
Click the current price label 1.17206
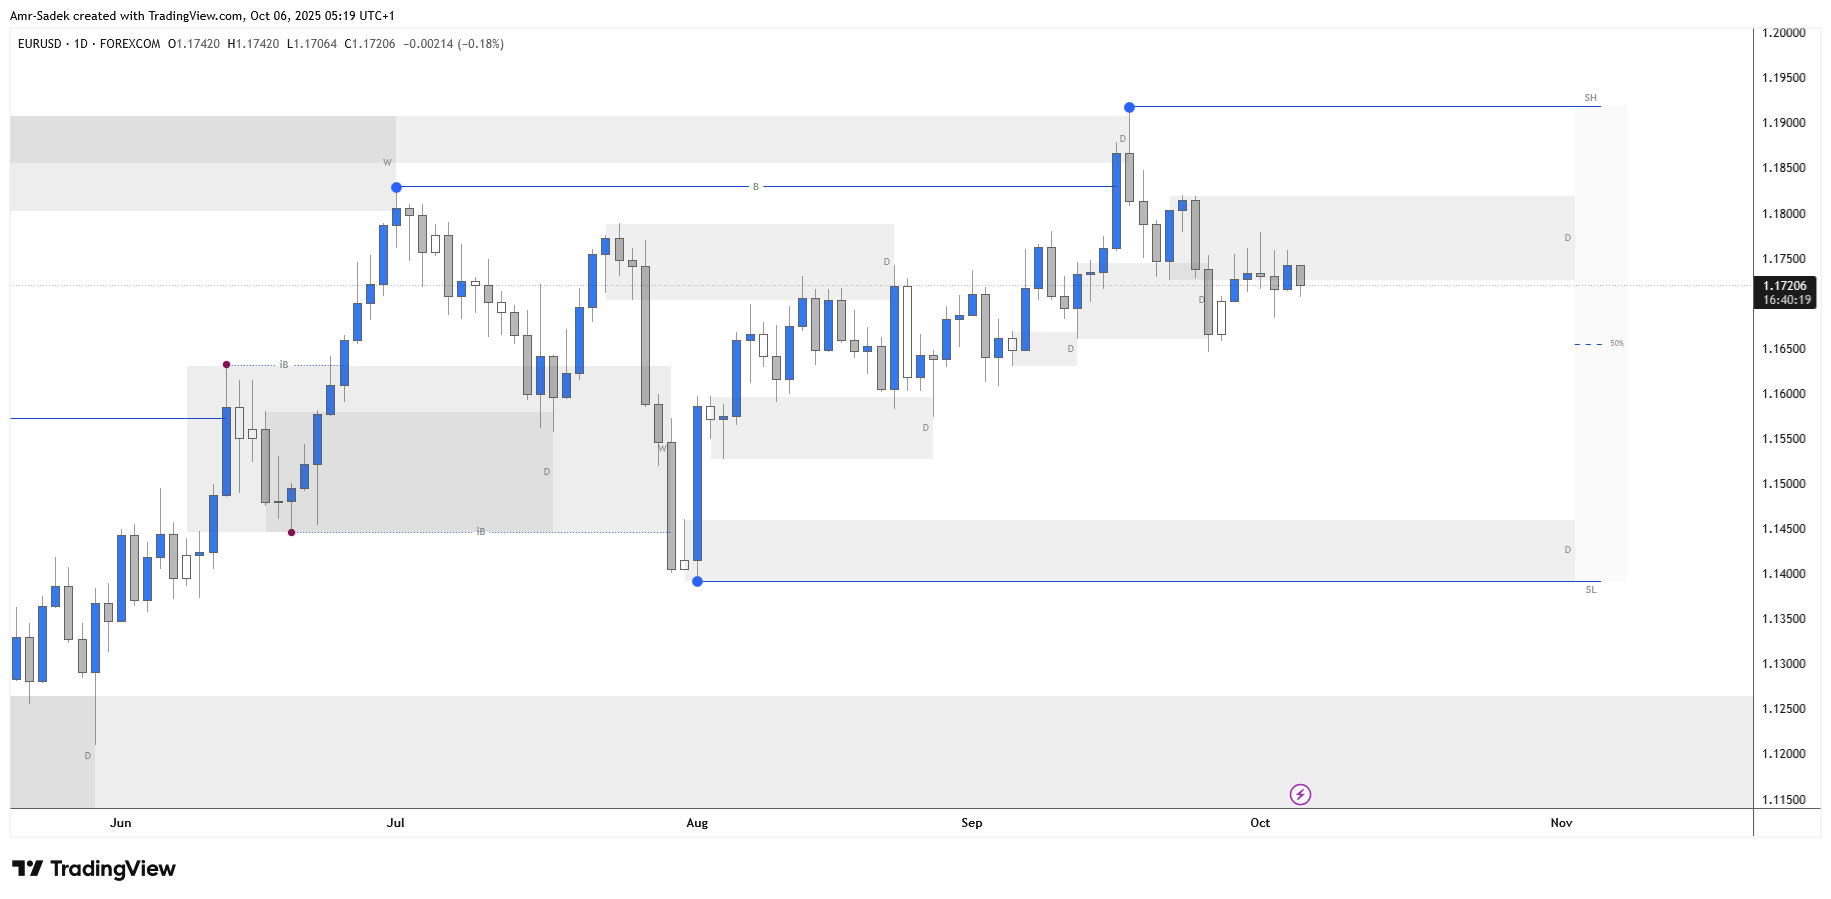[1785, 286]
